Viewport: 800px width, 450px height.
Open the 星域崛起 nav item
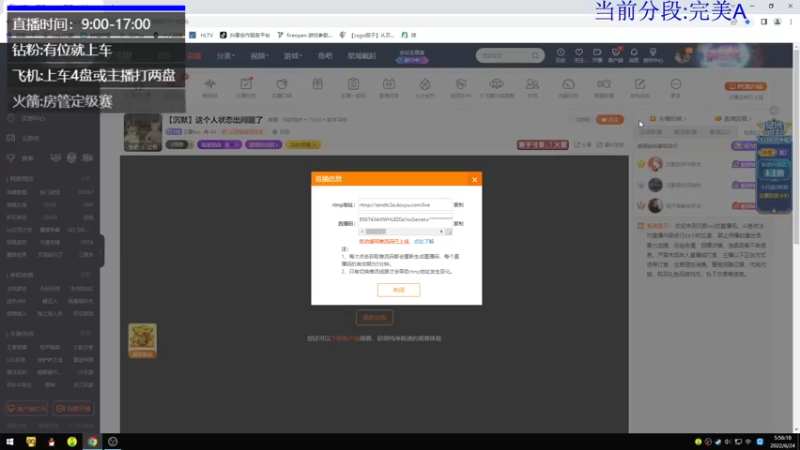[x=362, y=56]
